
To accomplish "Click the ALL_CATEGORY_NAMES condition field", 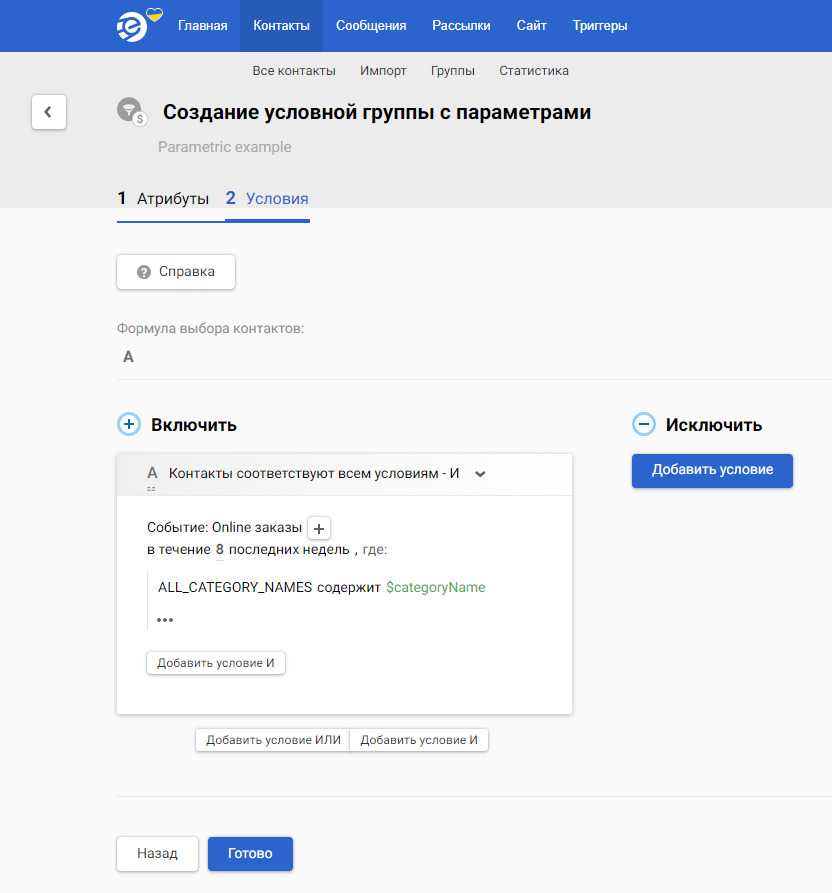I will pos(235,587).
